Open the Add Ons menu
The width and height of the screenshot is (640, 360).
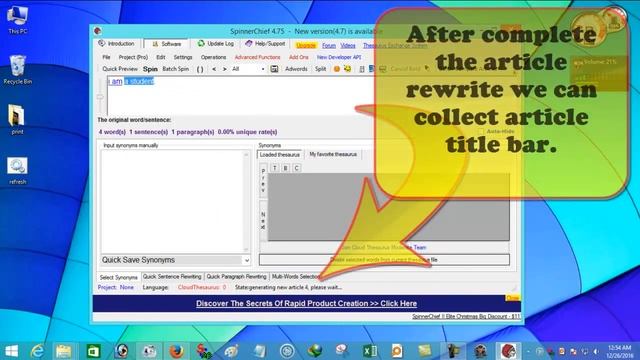(x=299, y=57)
